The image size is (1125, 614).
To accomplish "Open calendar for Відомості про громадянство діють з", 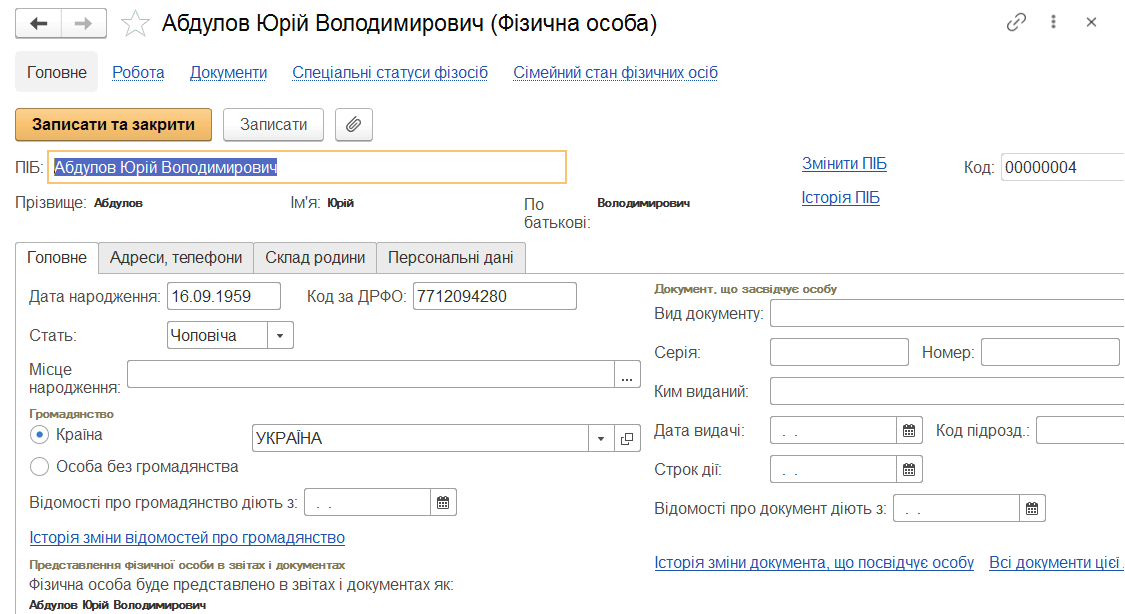I will (x=443, y=503).
